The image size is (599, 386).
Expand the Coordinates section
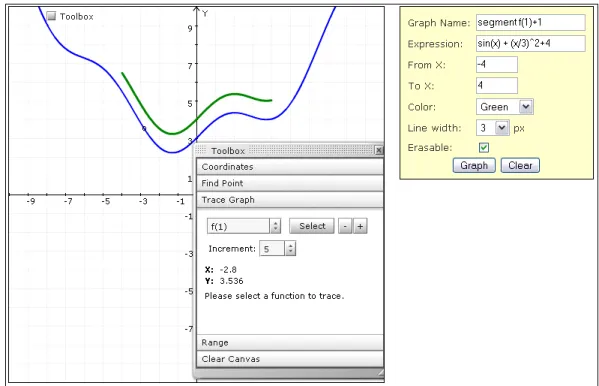[x=290, y=167]
